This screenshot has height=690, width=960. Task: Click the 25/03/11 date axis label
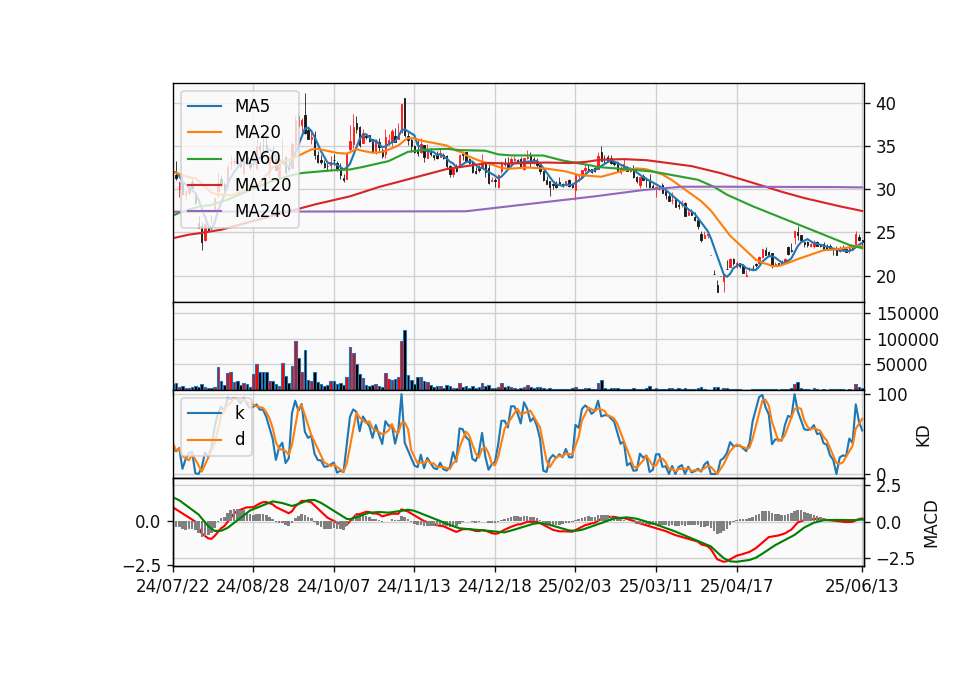656,586
